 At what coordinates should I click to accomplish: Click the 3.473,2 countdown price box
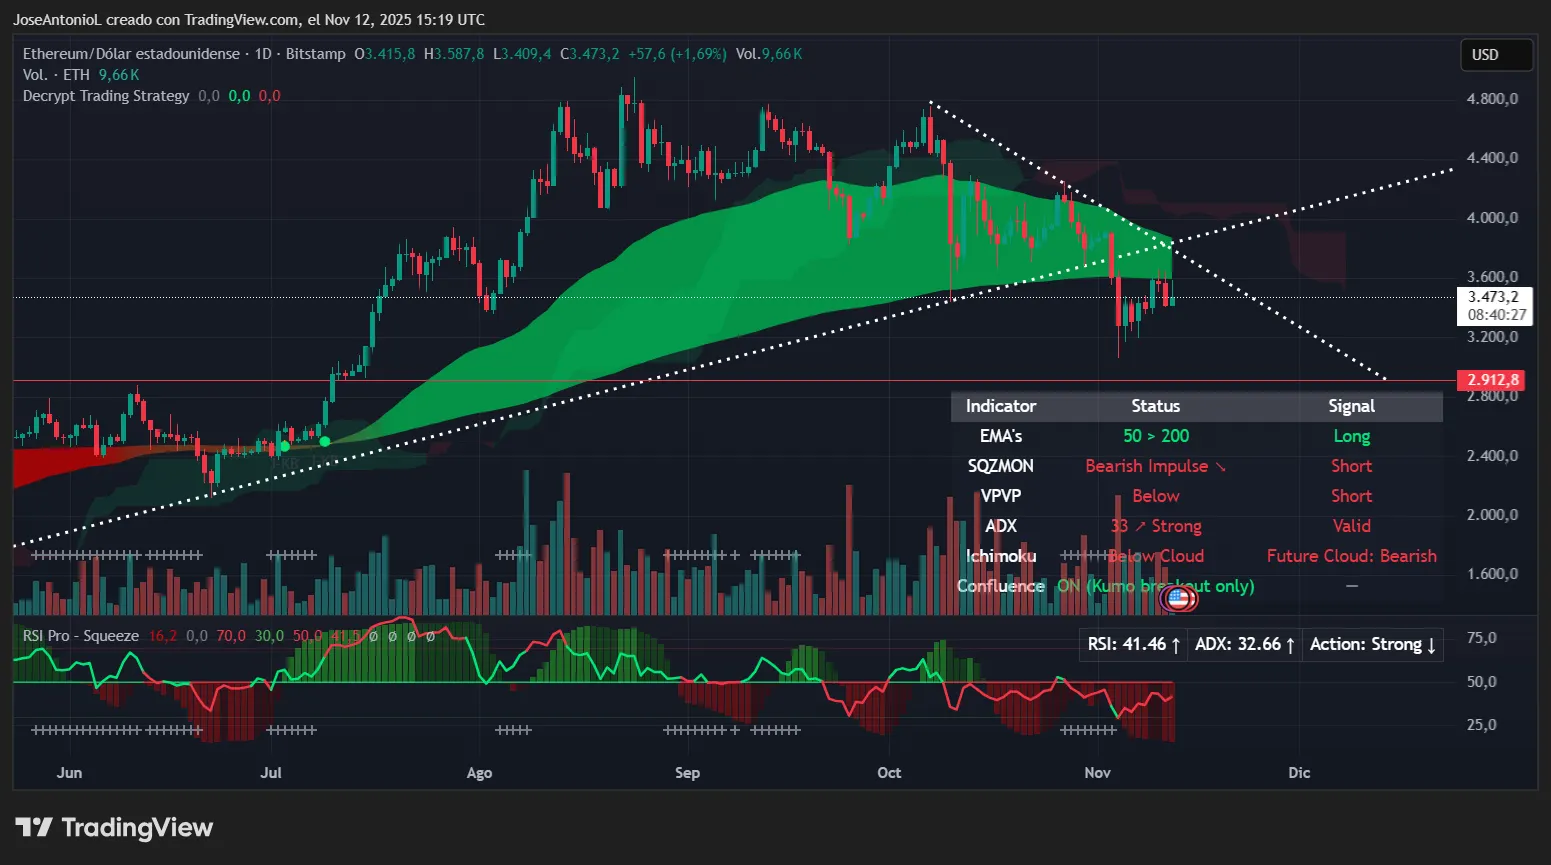(x=1493, y=306)
